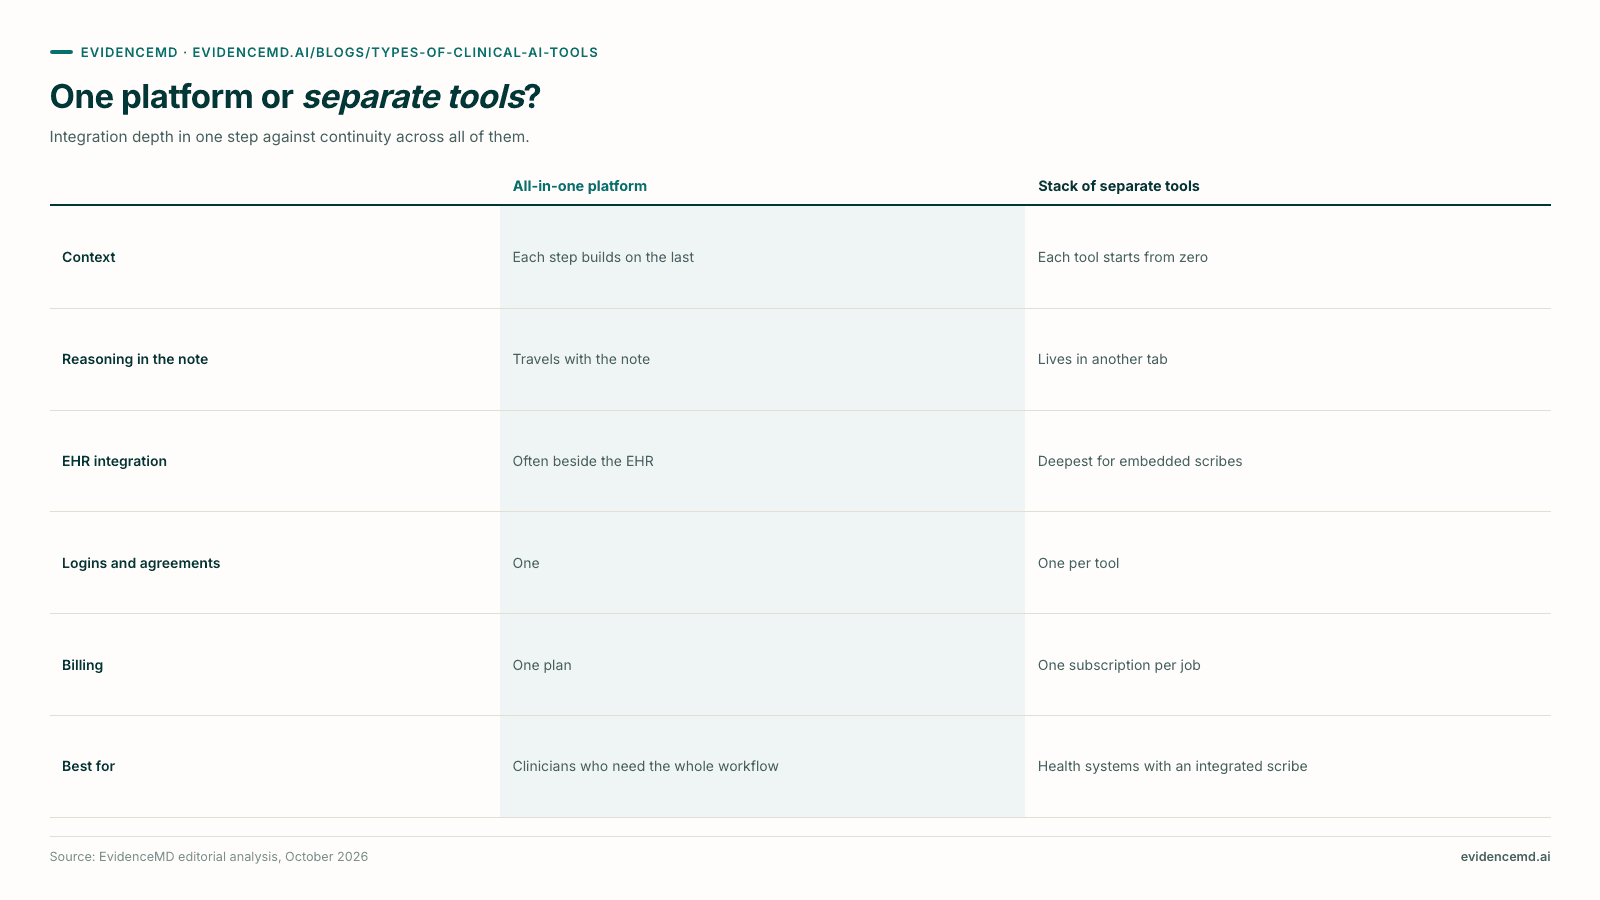Click the cell 'Travels with the note'
Image resolution: width=1600 pixels, height=900 pixels.
(x=581, y=359)
